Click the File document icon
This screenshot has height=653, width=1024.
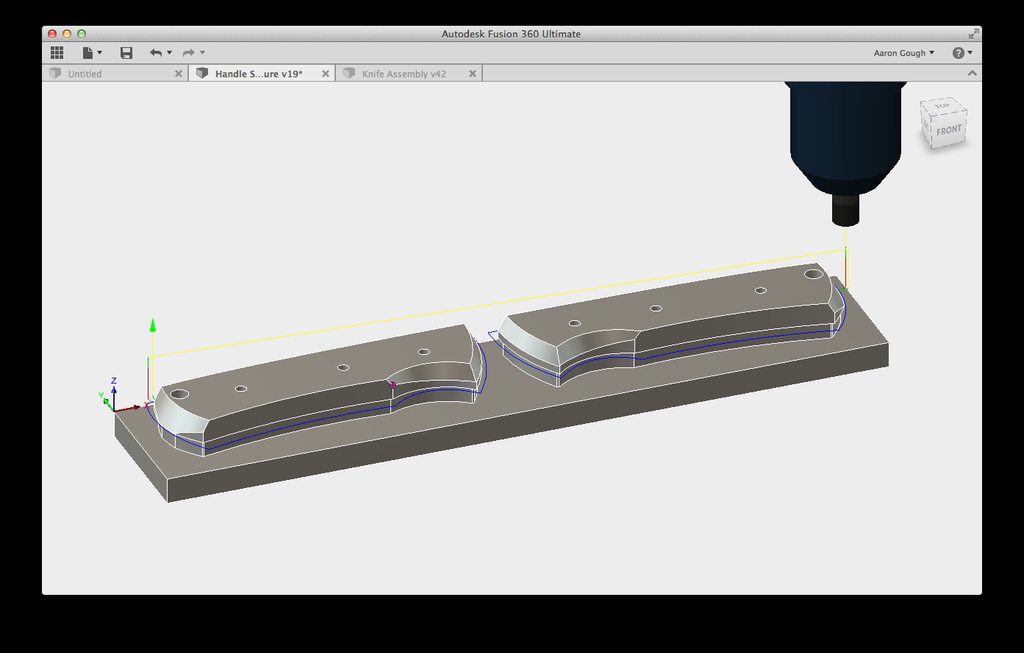point(88,53)
